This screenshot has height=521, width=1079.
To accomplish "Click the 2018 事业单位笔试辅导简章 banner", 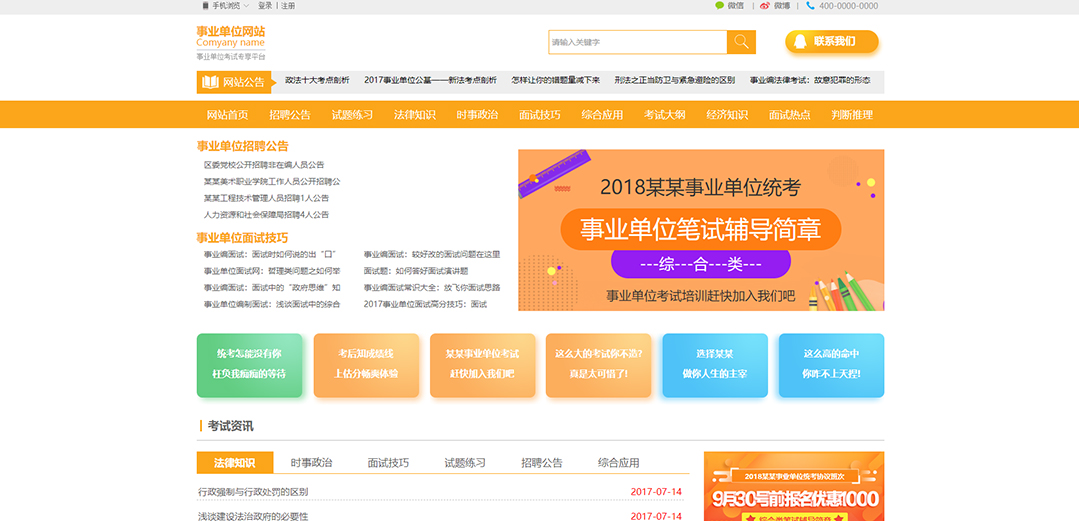I will click(x=700, y=230).
